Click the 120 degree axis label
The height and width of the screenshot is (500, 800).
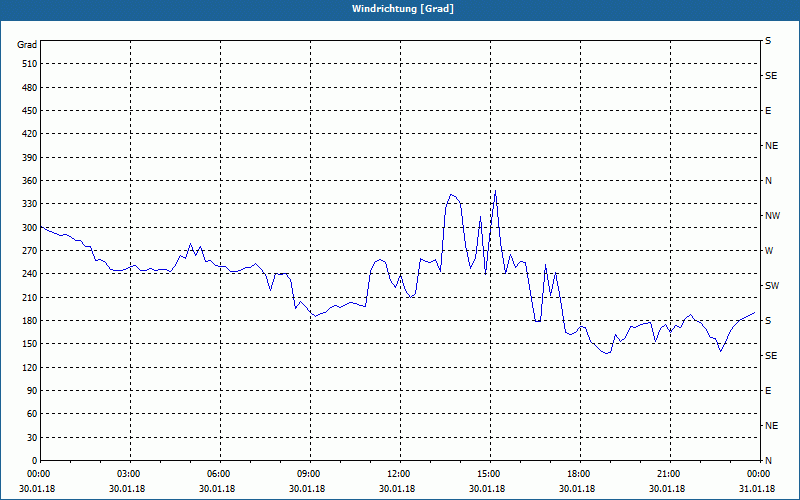pyautogui.click(x=29, y=367)
